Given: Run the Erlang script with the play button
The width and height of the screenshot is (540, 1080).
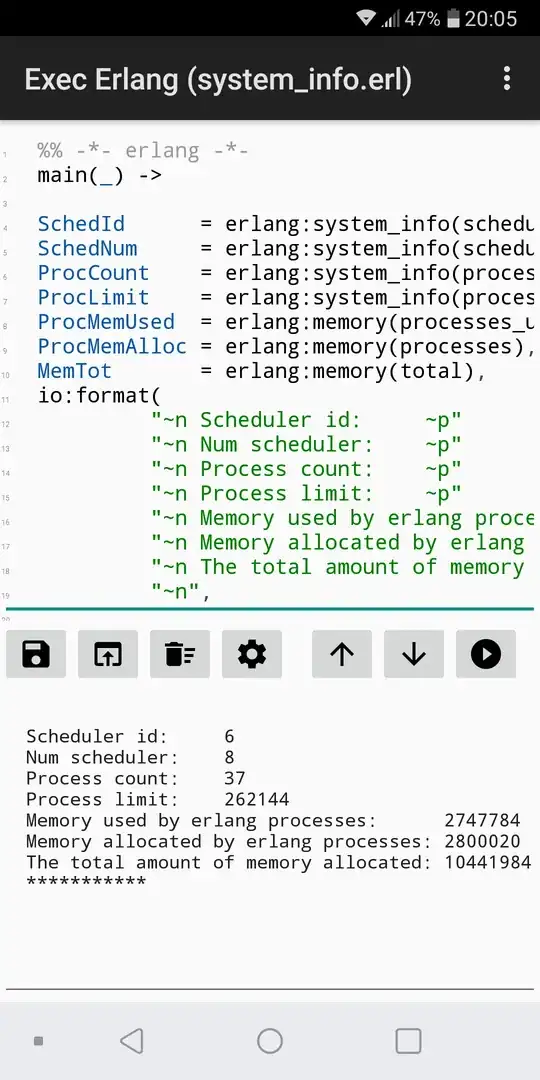Looking at the screenshot, I should click(x=486, y=654).
